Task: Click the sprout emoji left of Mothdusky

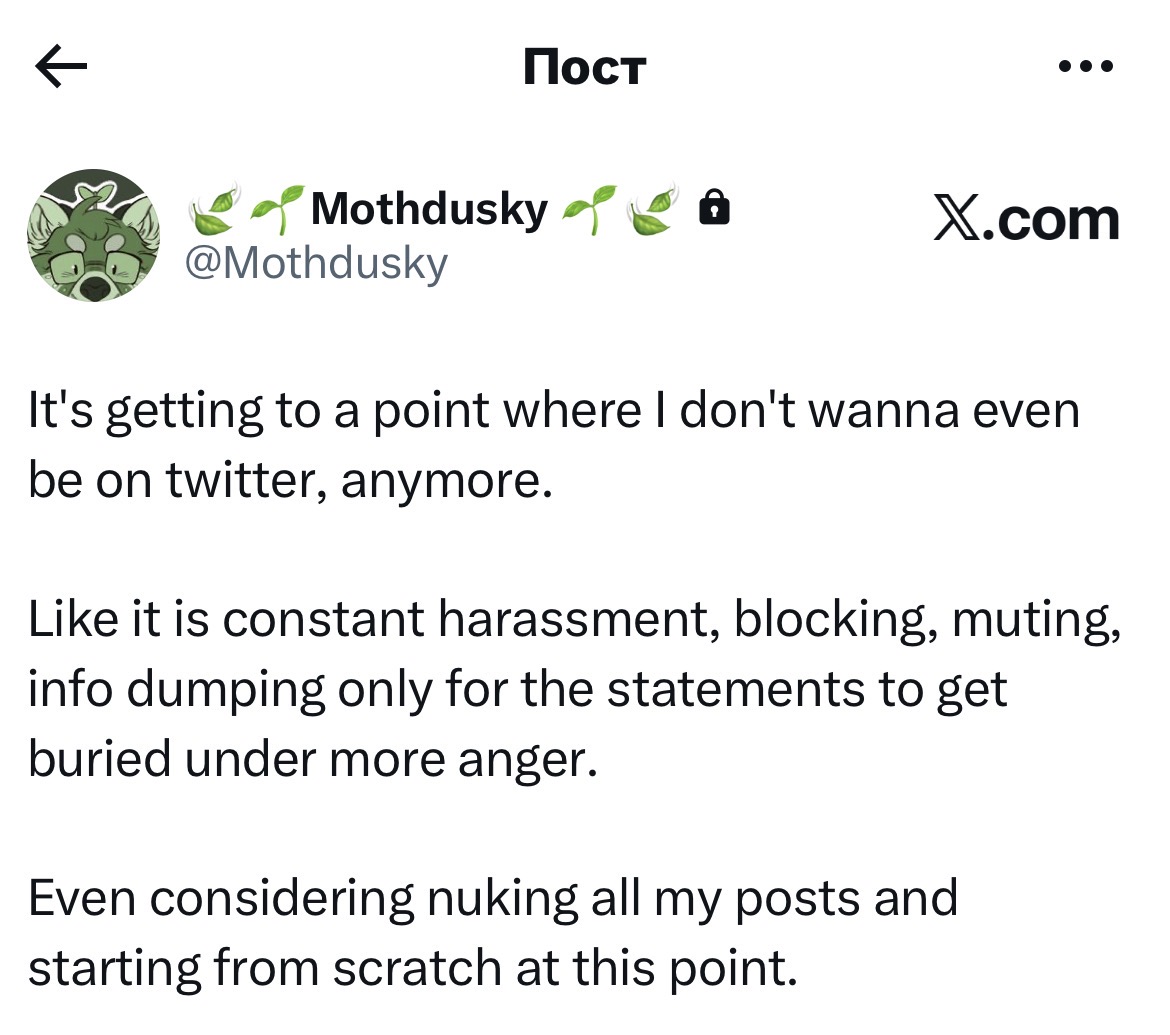Action: point(278,208)
